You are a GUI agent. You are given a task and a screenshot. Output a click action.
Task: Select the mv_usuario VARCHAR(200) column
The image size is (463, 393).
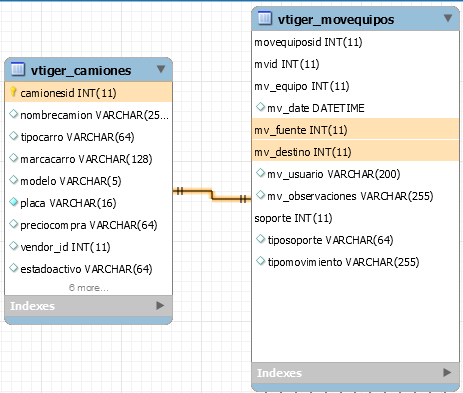pyautogui.click(x=355, y=174)
